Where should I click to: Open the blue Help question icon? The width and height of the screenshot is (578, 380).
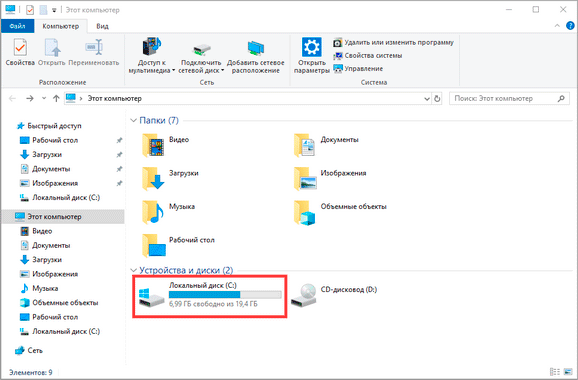tap(570, 26)
